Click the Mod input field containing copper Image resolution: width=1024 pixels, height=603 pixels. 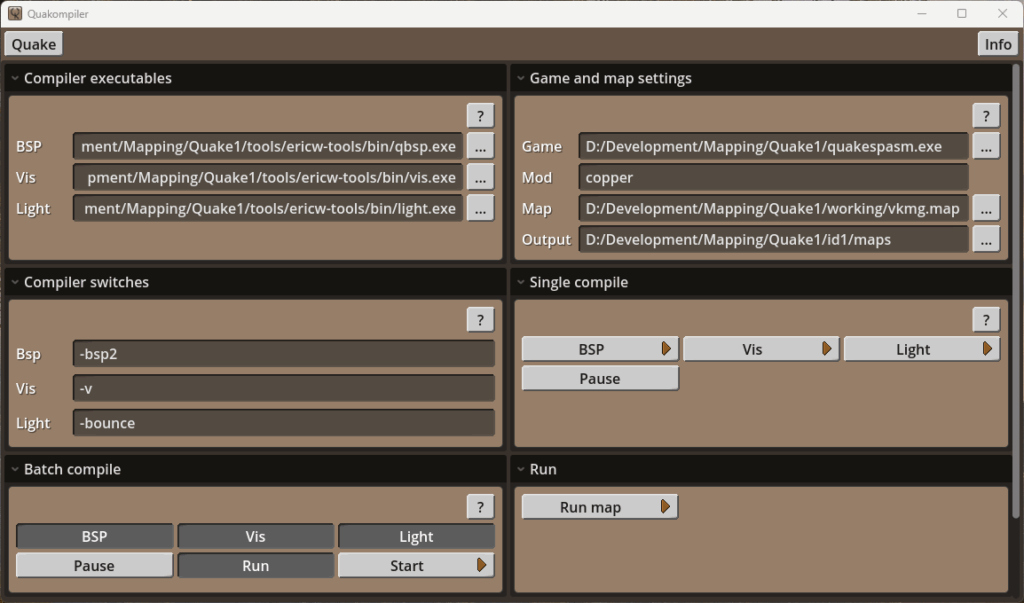click(x=772, y=178)
